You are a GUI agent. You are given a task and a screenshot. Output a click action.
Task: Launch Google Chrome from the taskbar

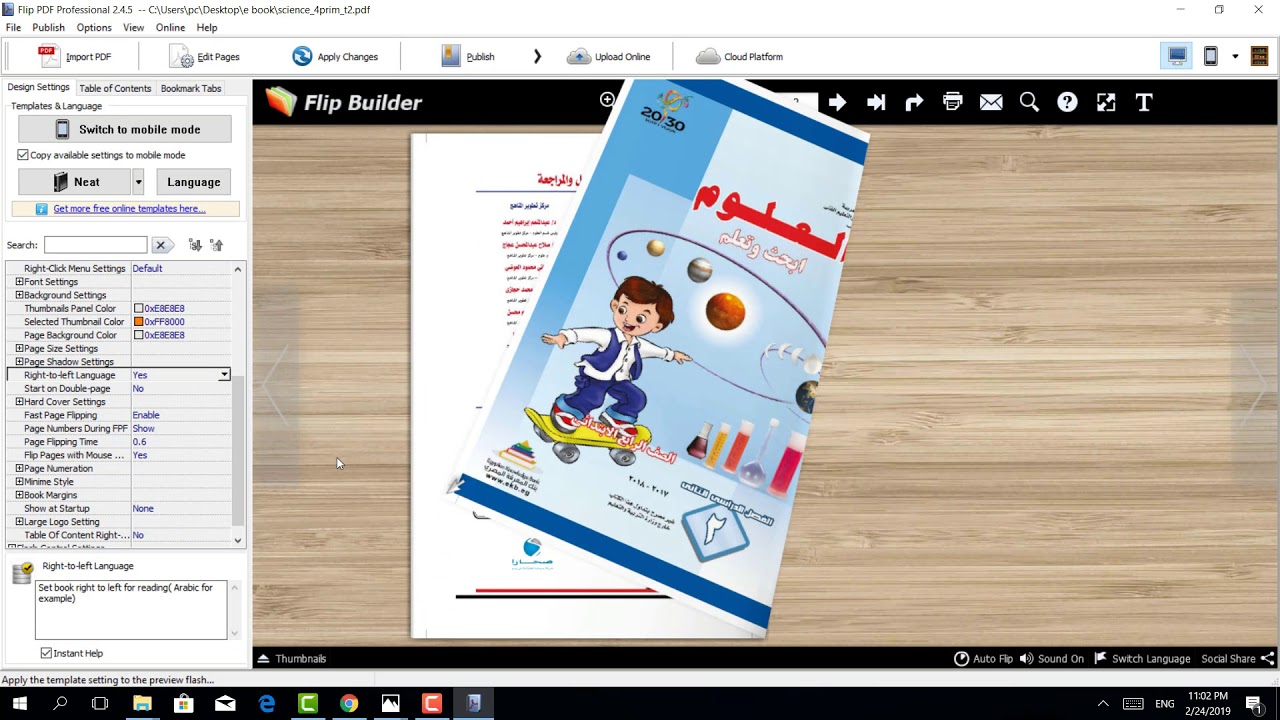(x=348, y=704)
